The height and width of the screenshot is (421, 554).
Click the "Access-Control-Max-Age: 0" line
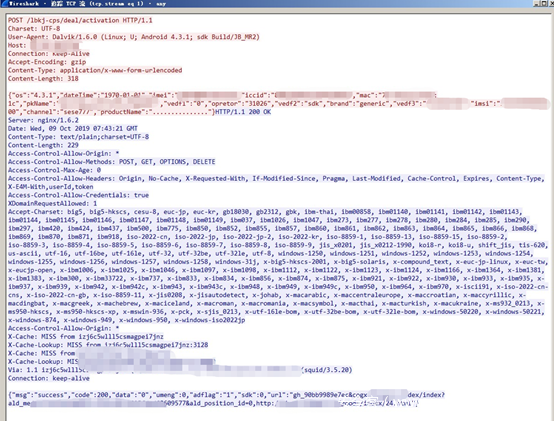pyautogui.click(x=54, y=170)
